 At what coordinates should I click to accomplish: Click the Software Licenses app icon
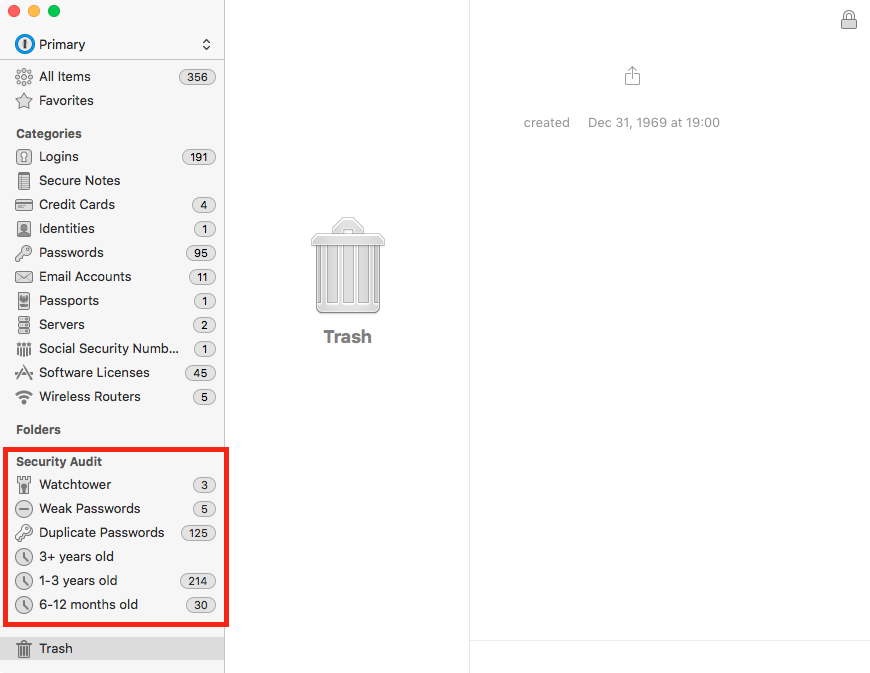(x=24, y=373)
